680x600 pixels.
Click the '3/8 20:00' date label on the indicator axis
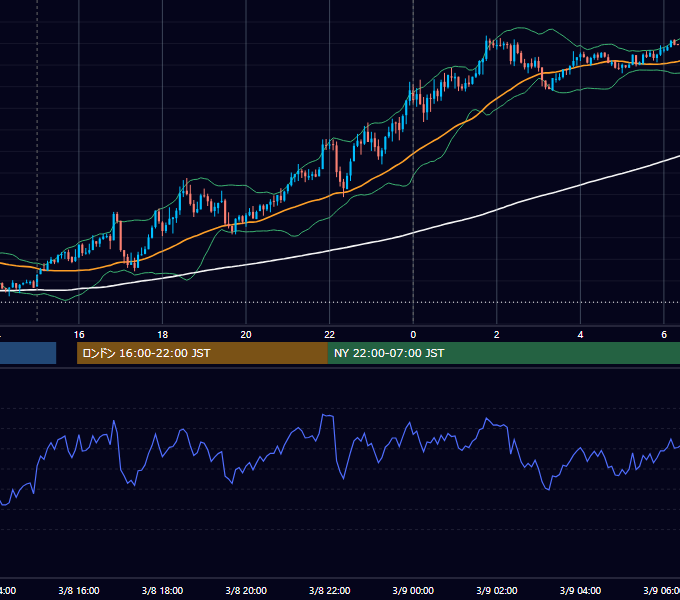246,591
